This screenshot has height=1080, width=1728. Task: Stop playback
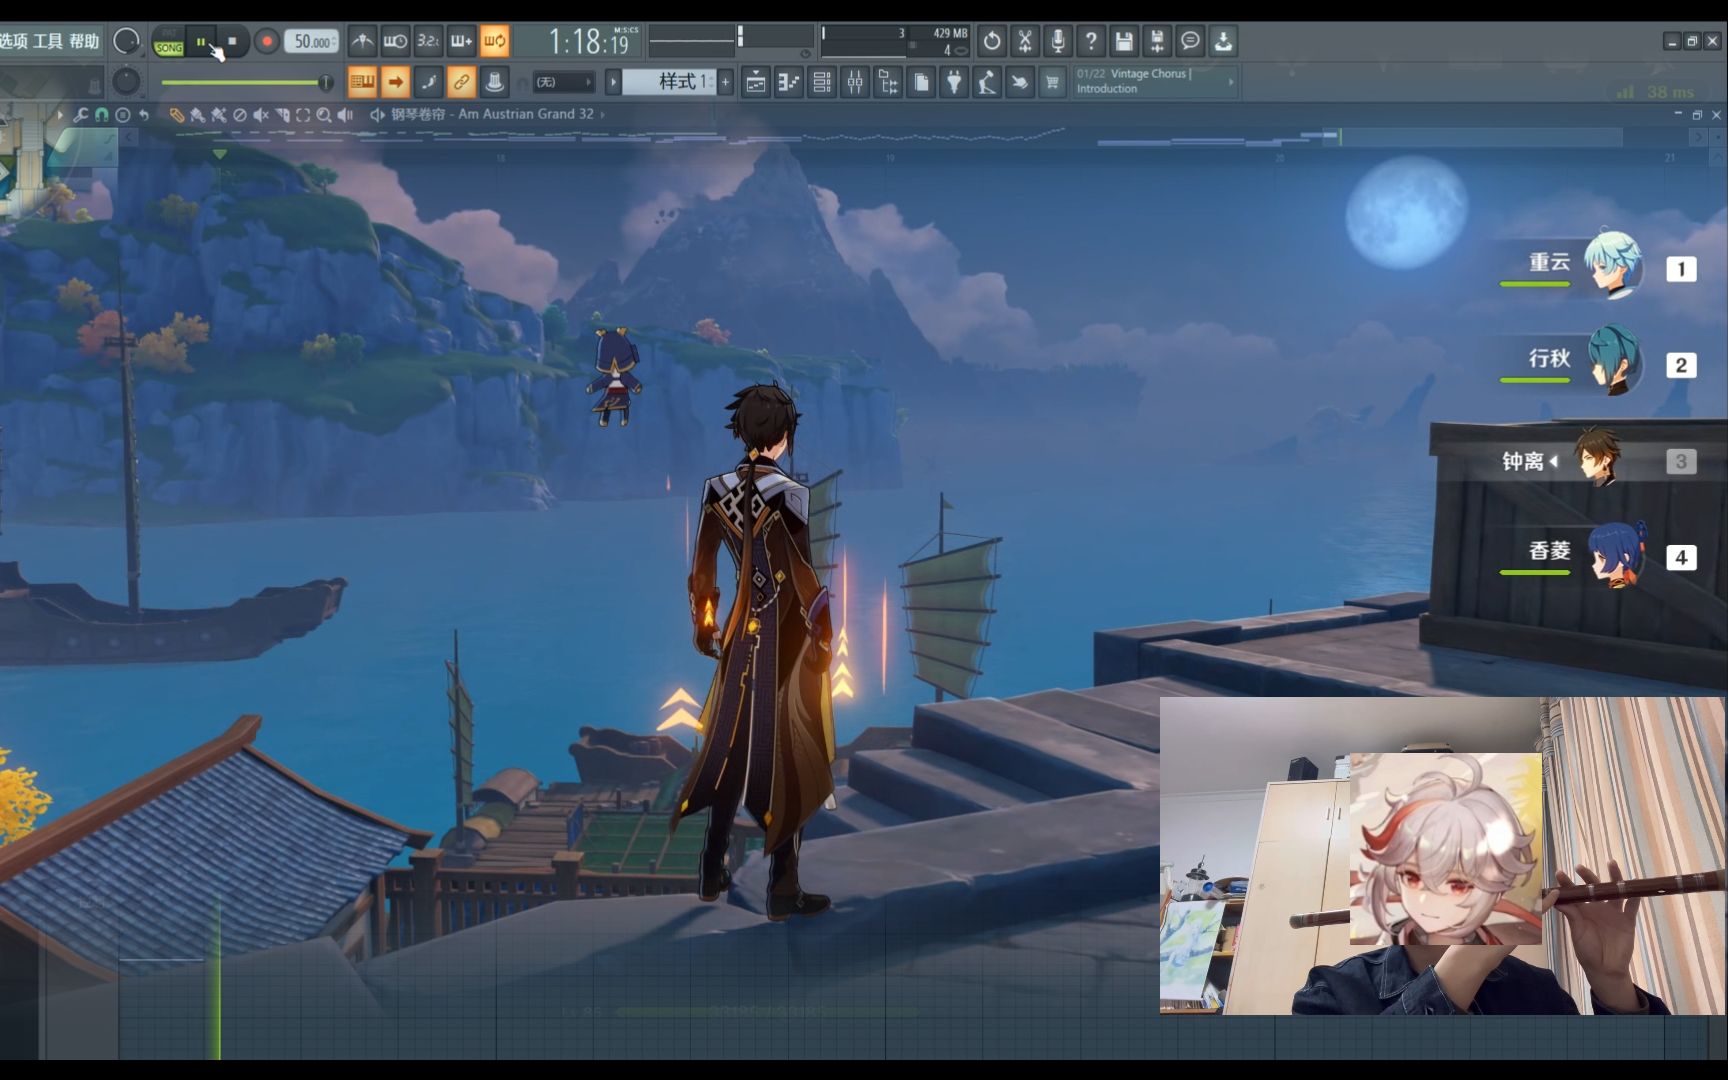(x=232, y=41)
